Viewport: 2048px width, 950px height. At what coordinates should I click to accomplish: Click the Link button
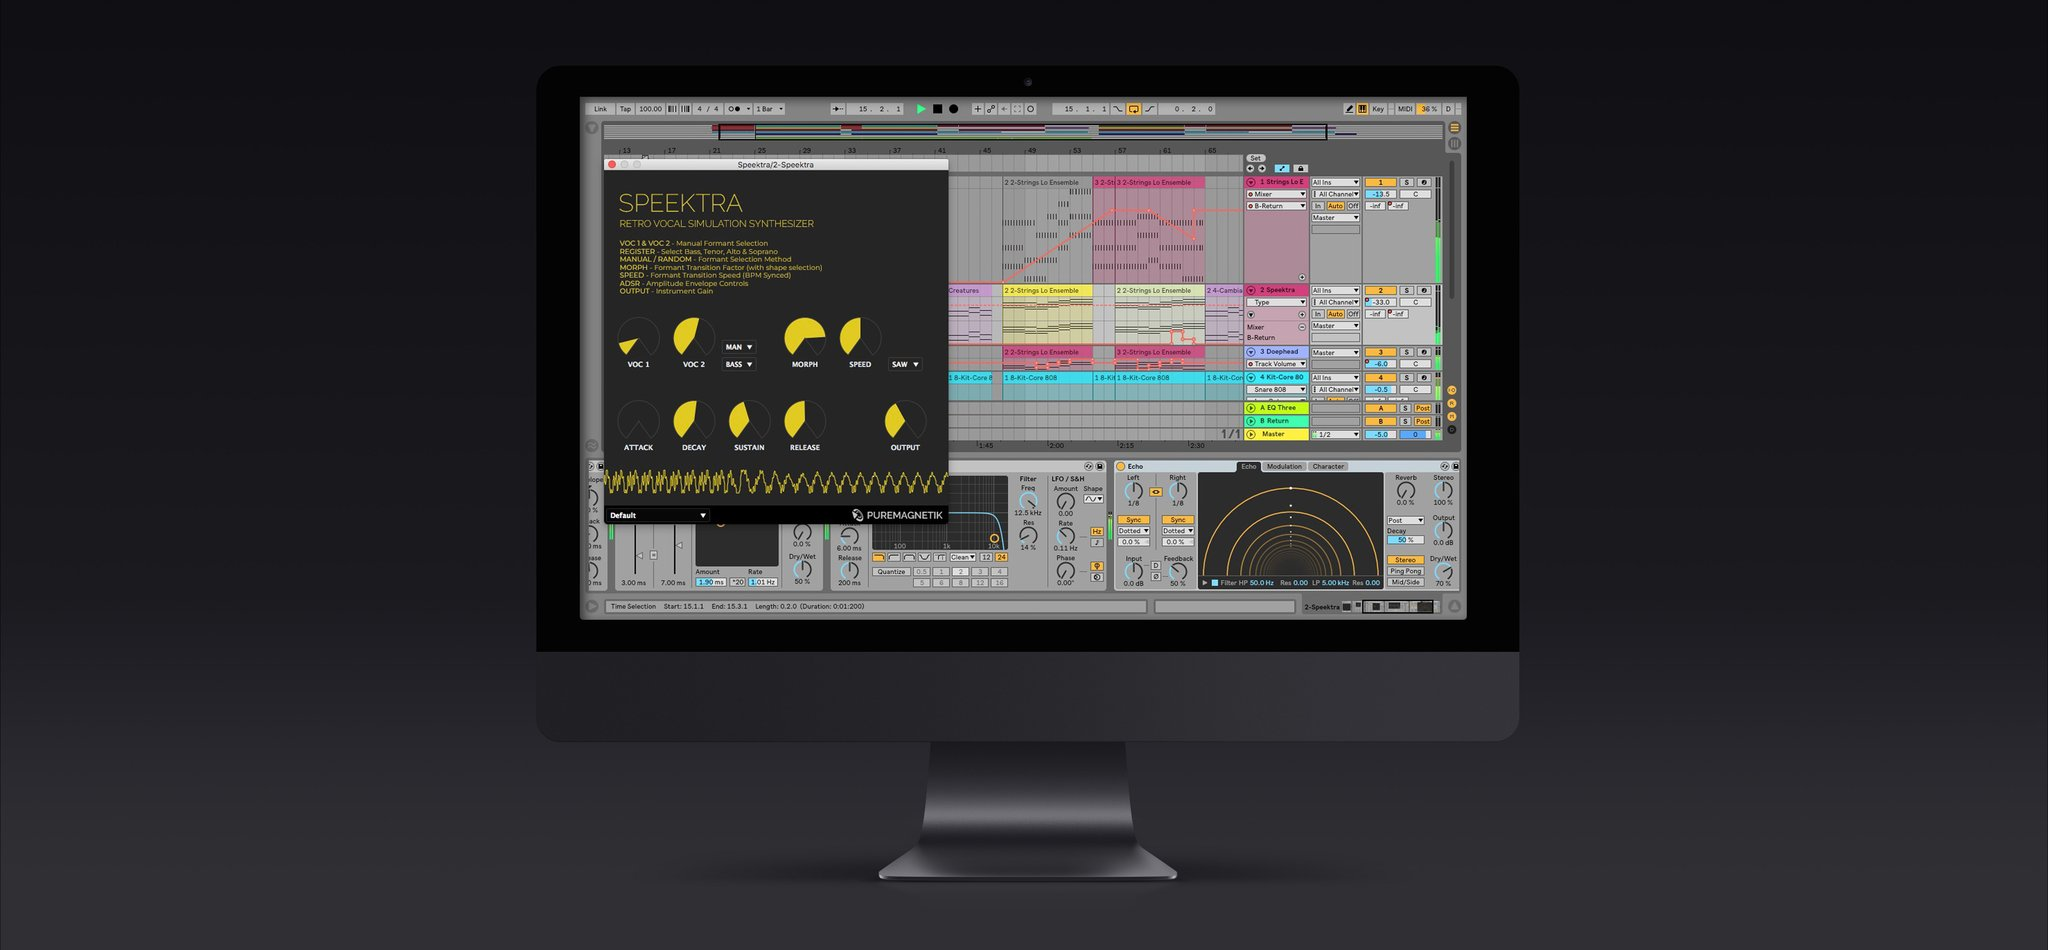[x=600, y=109]
